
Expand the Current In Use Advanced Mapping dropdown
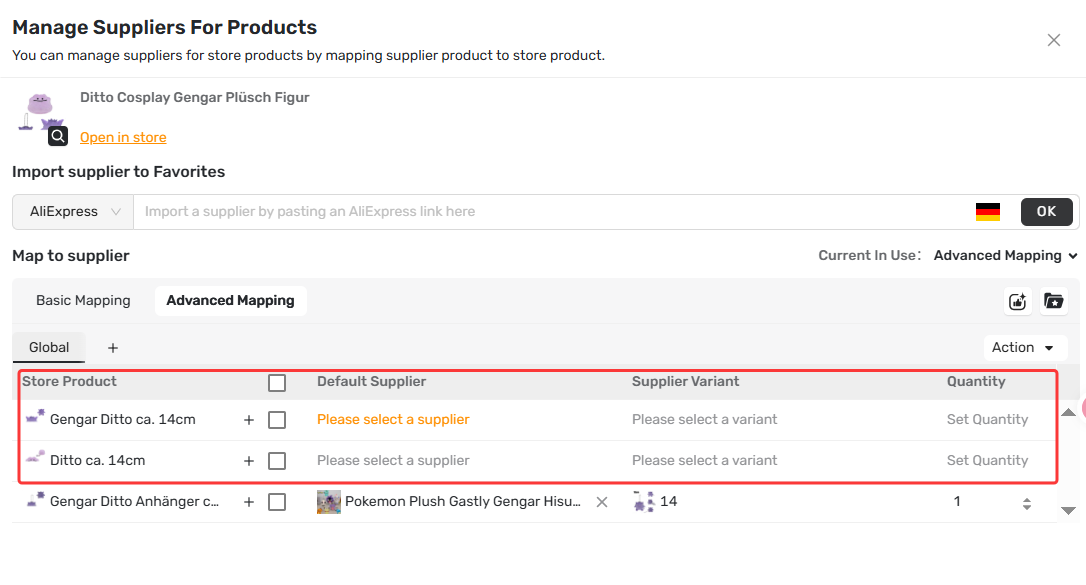pos(1005,255)
